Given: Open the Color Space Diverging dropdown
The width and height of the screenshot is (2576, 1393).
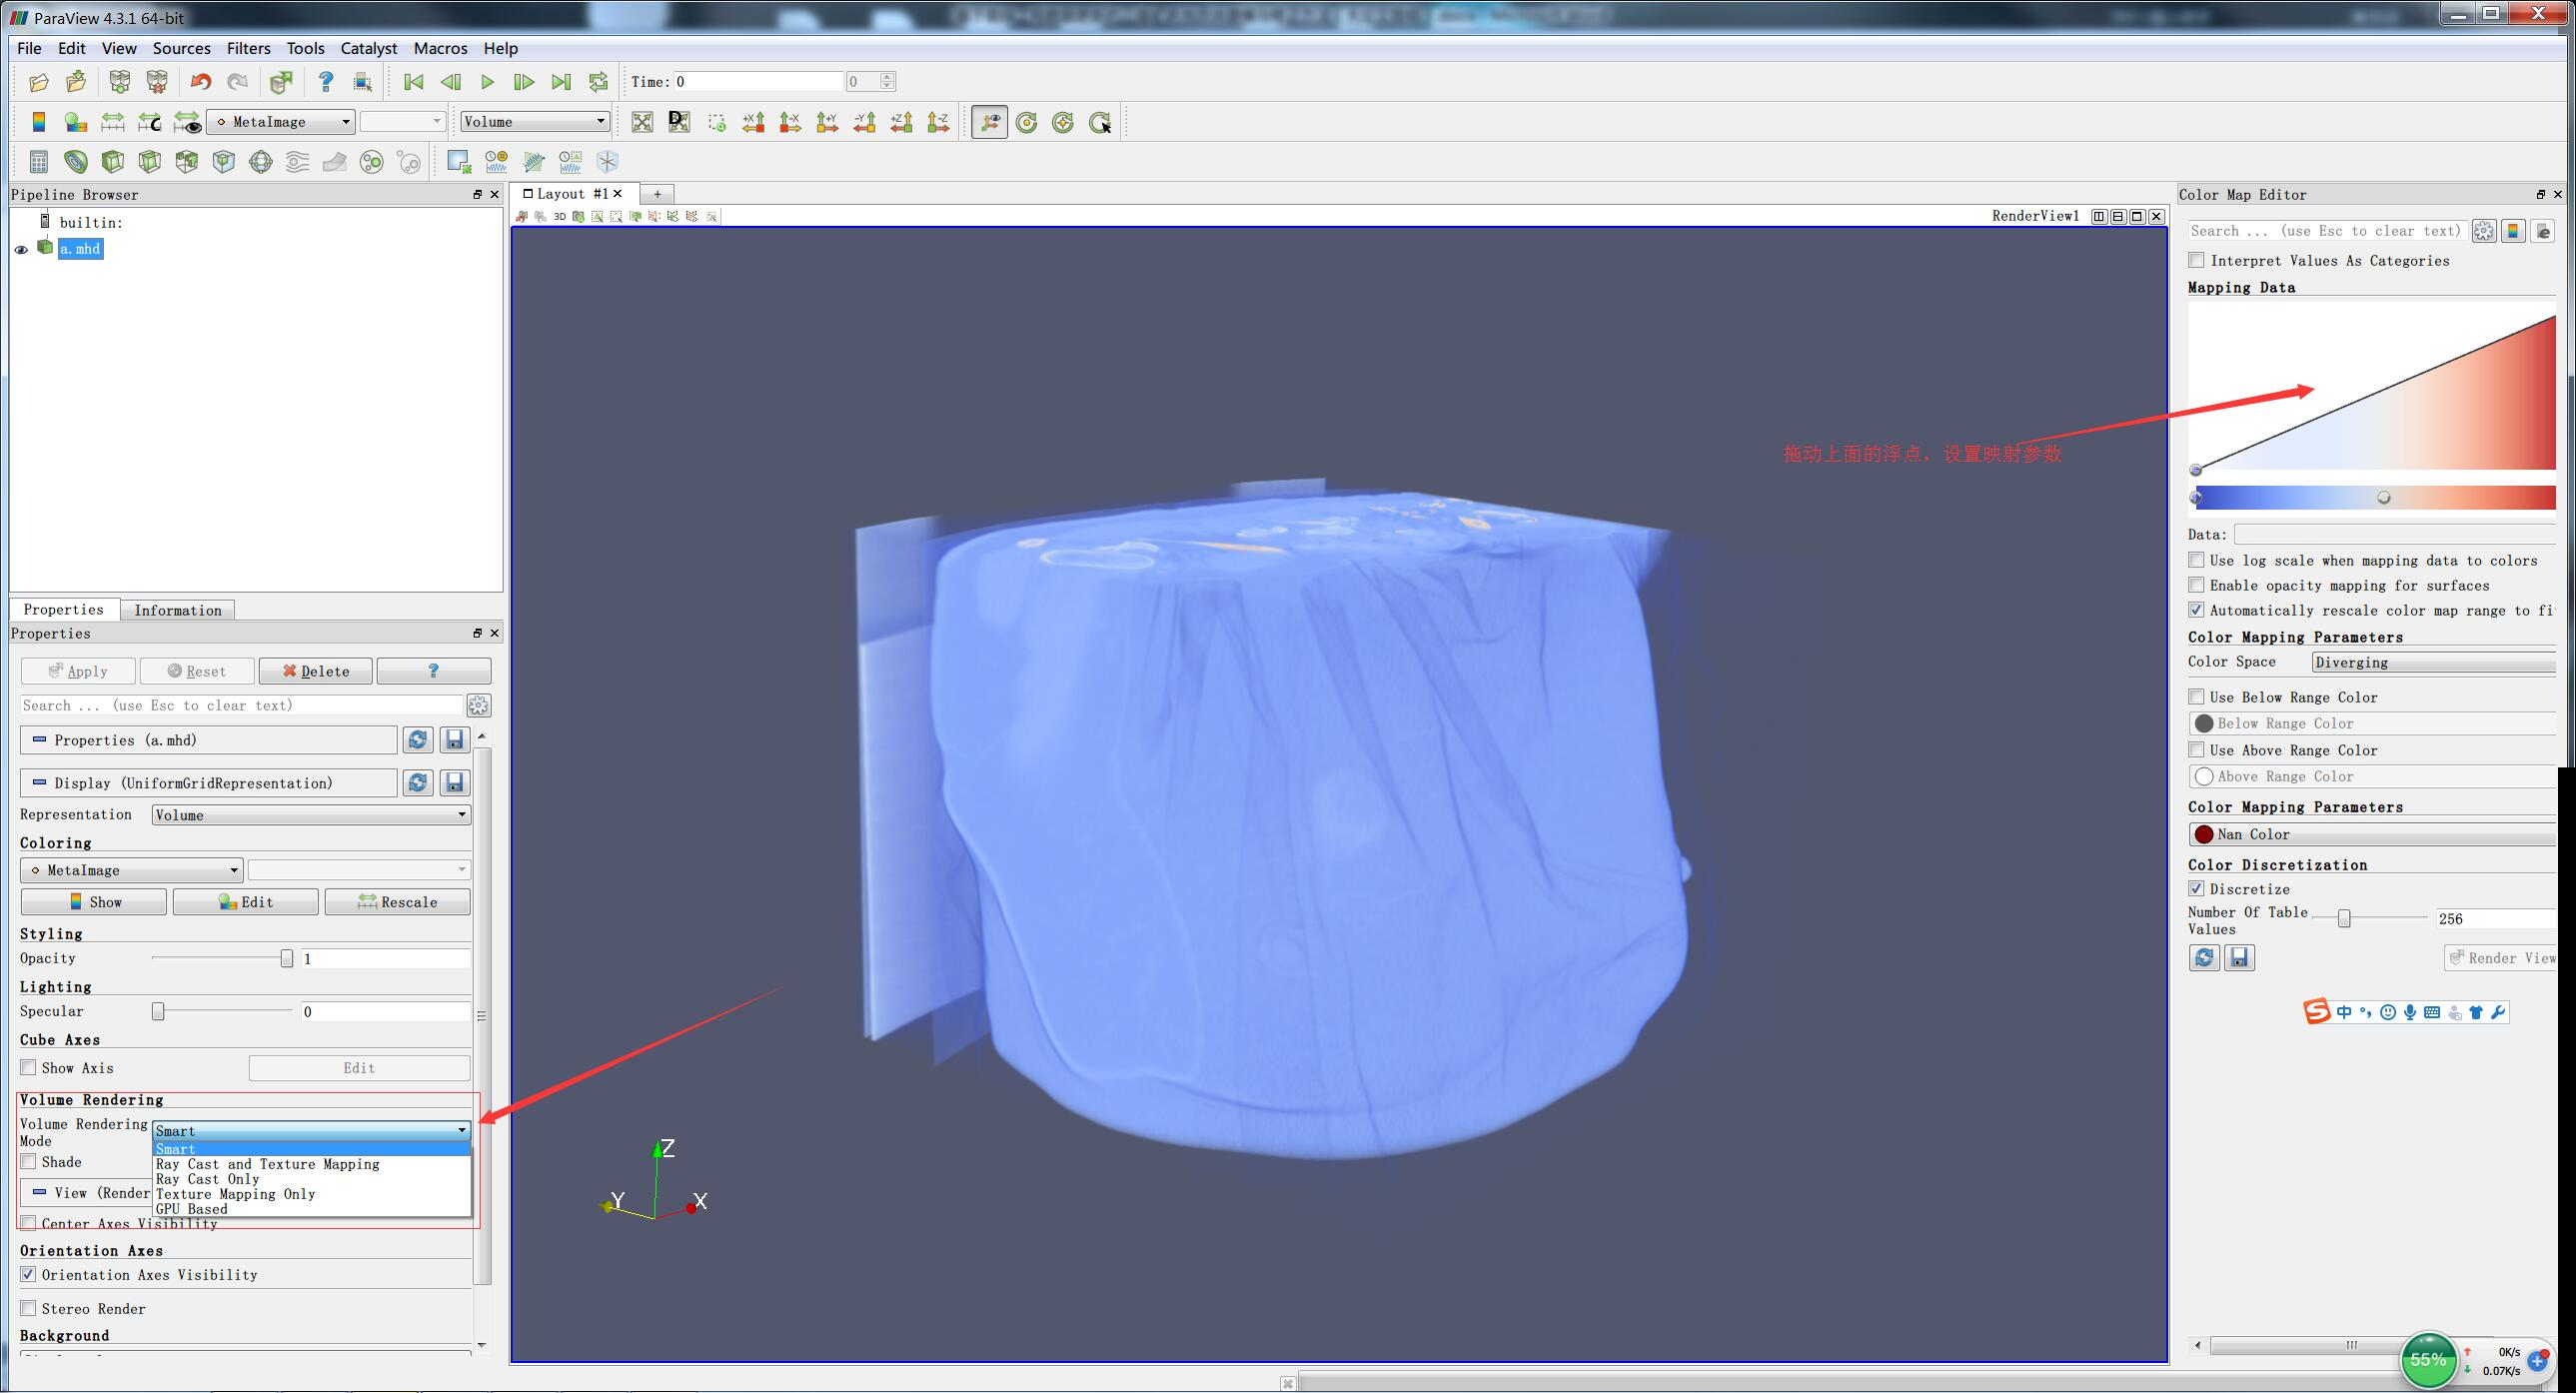Looking at the screenshot, I should [2432, 662].
